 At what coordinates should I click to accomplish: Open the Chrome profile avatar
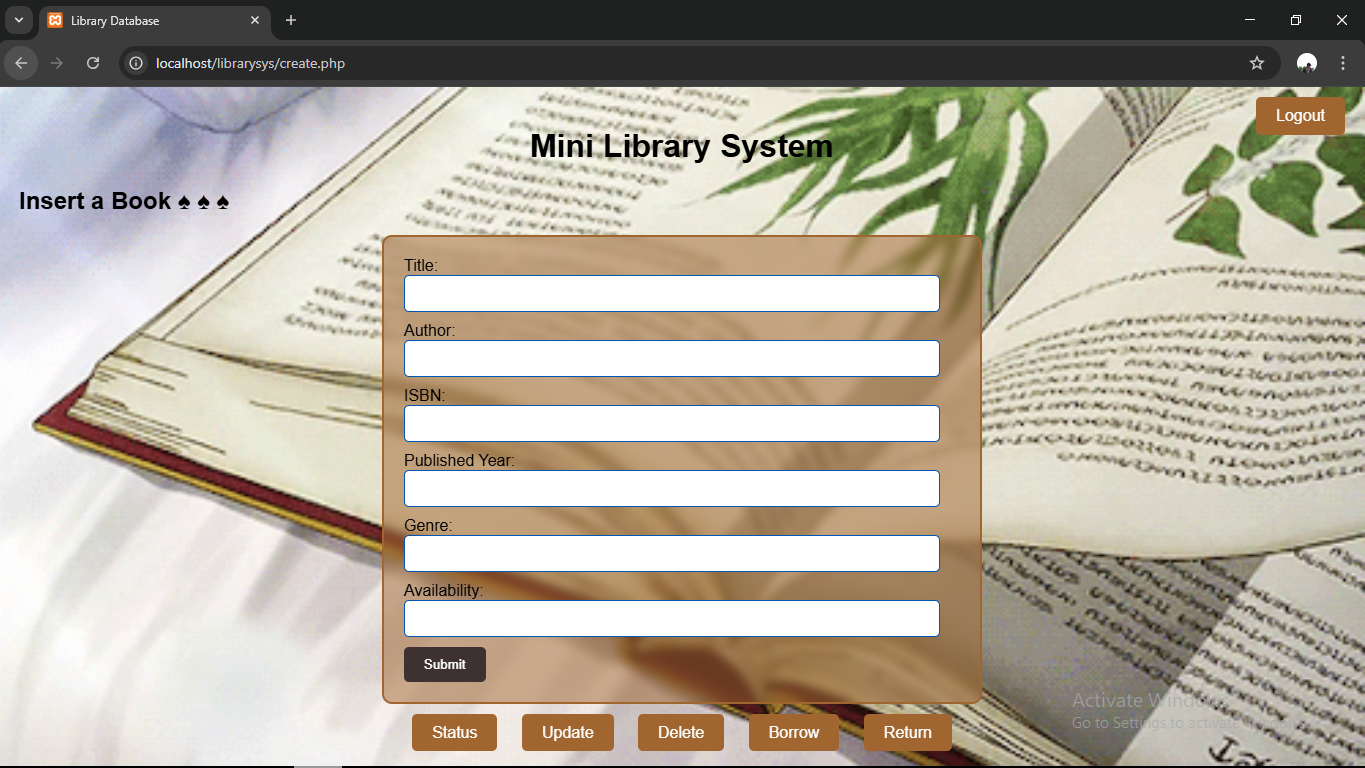pos(1306,63)
